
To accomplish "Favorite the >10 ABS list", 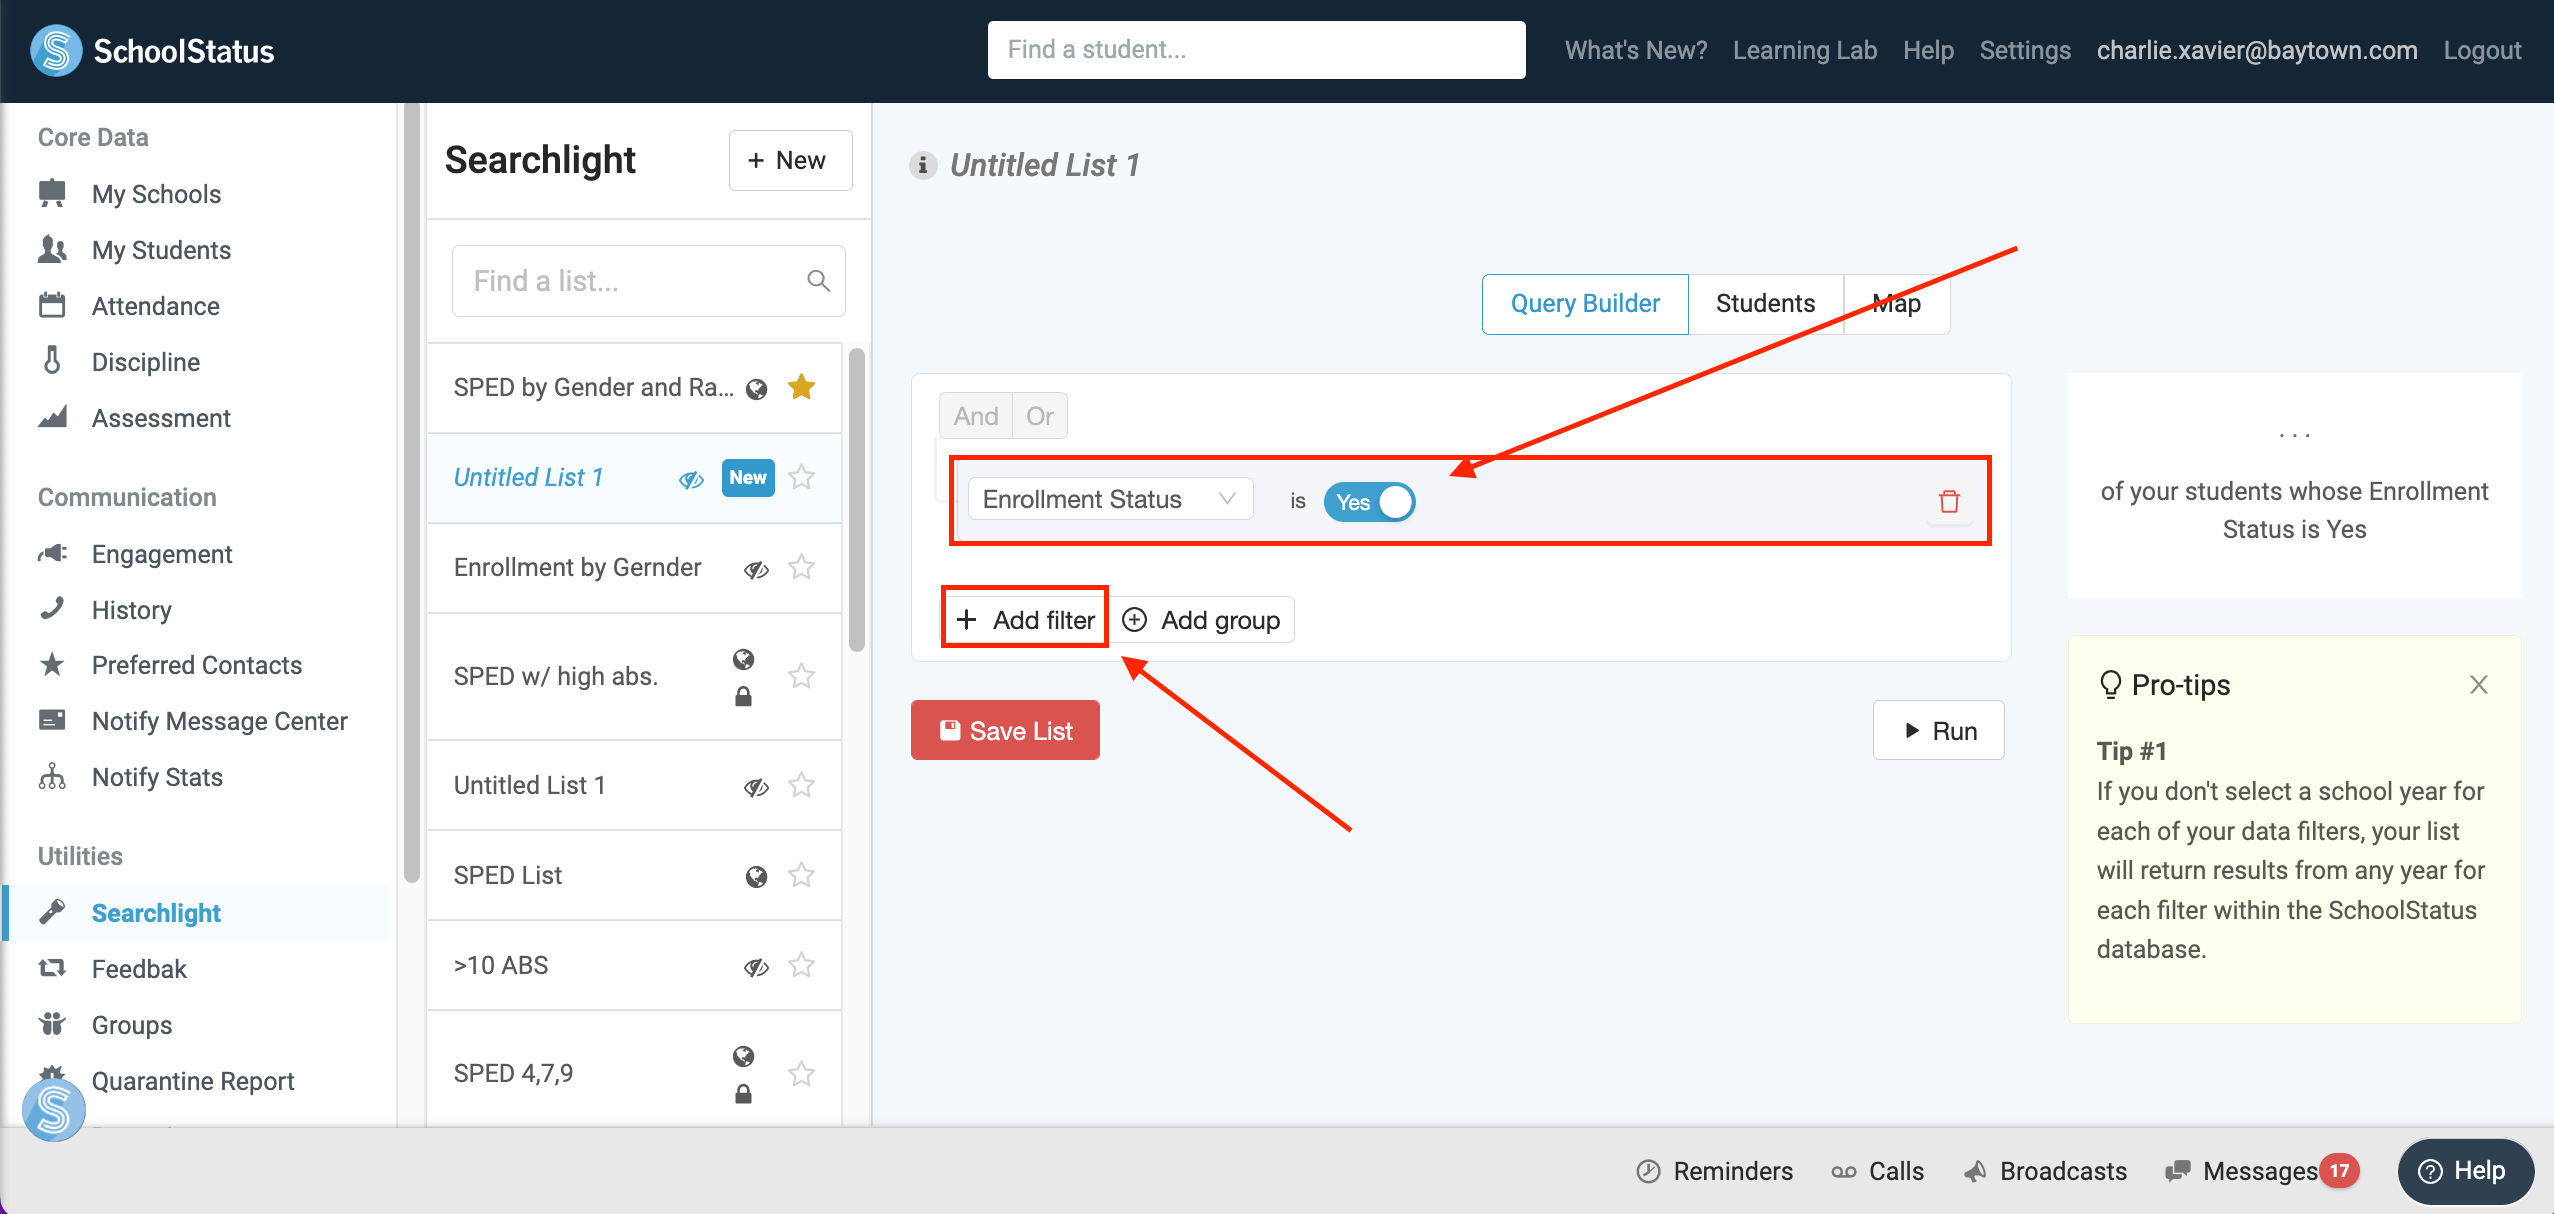I will coord(801,965).
